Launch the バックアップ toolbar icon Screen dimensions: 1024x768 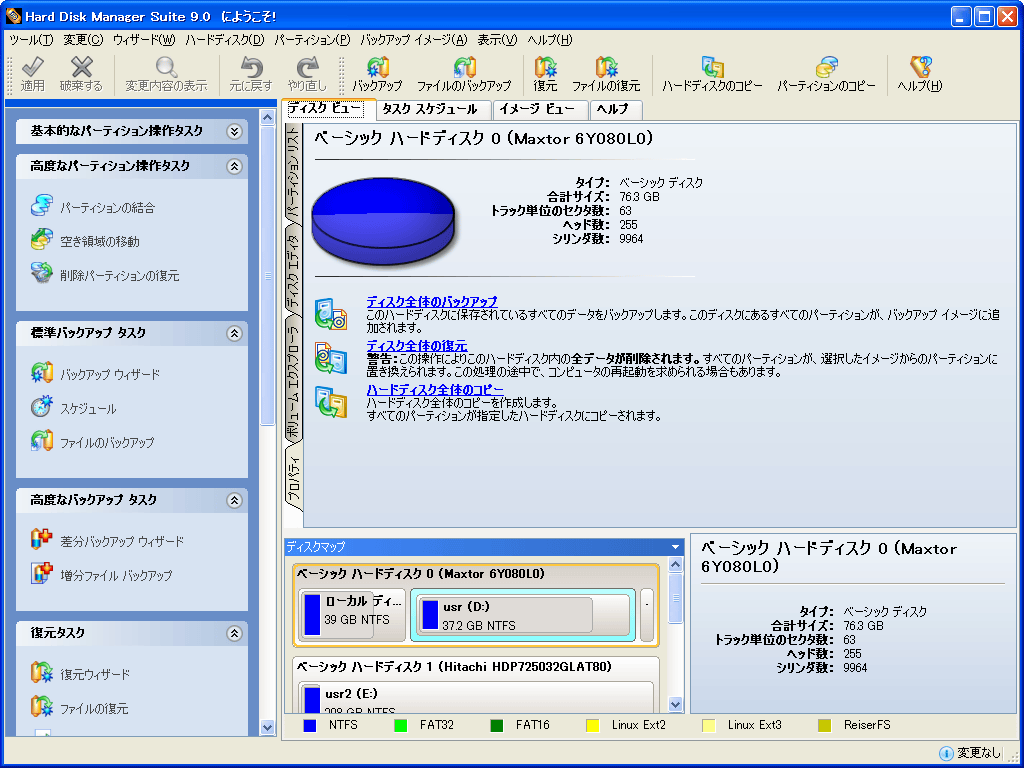click(377, 67)
